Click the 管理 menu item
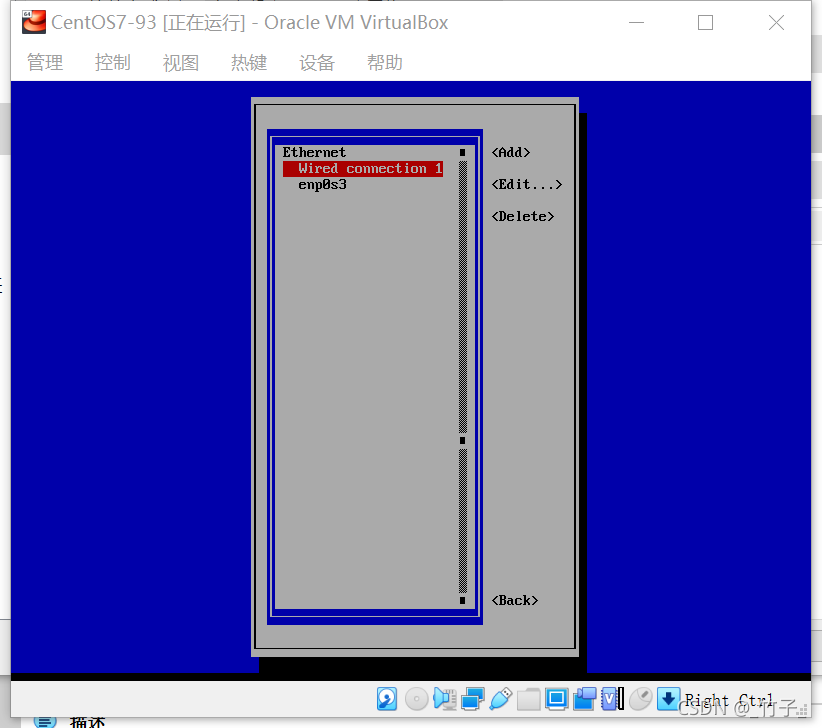Screen dimensions: 822x728 [44, 62]
